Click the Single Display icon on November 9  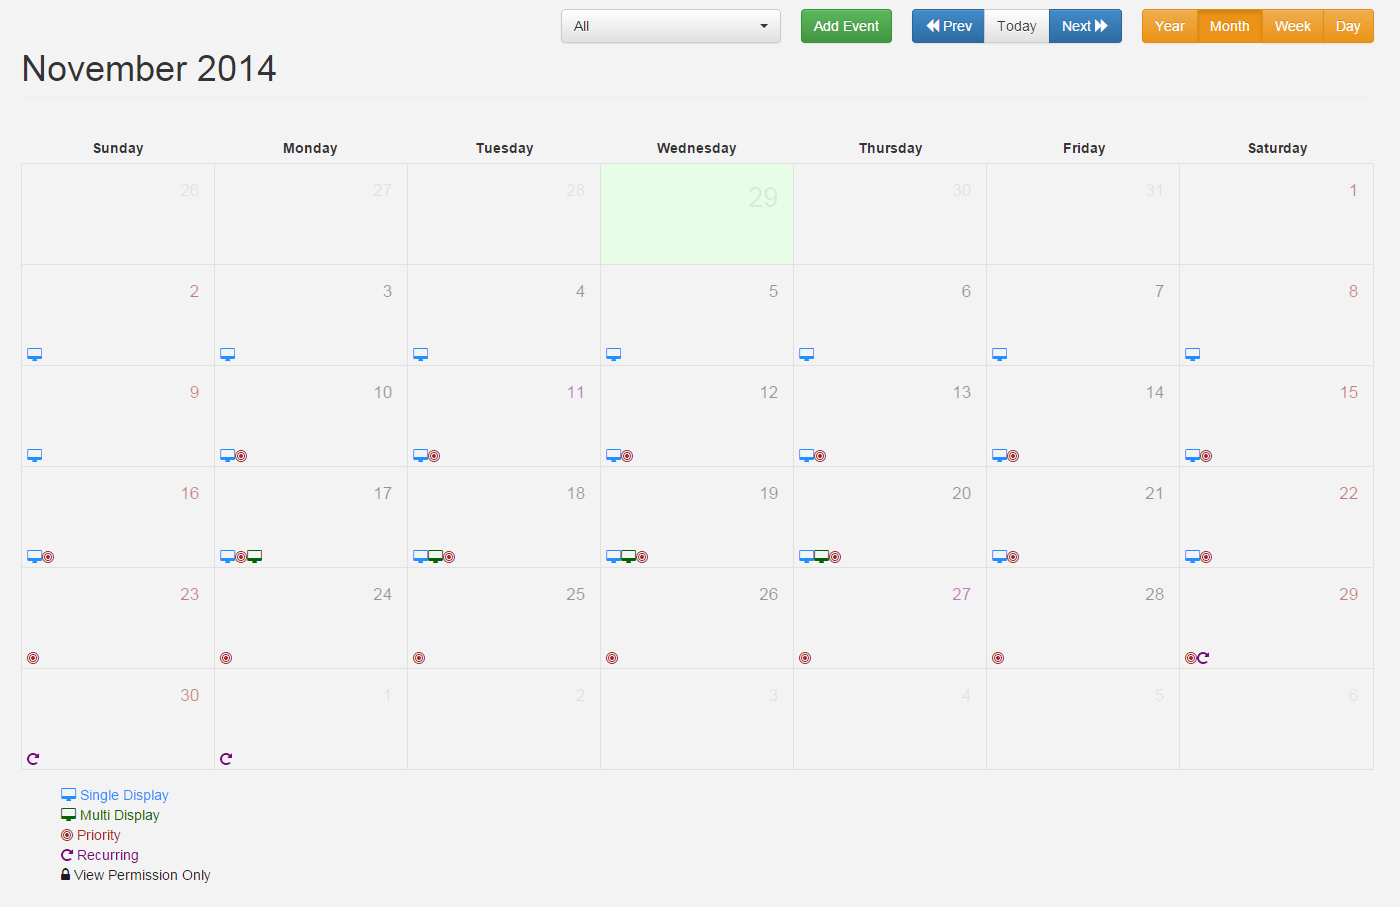pos(34,455)
